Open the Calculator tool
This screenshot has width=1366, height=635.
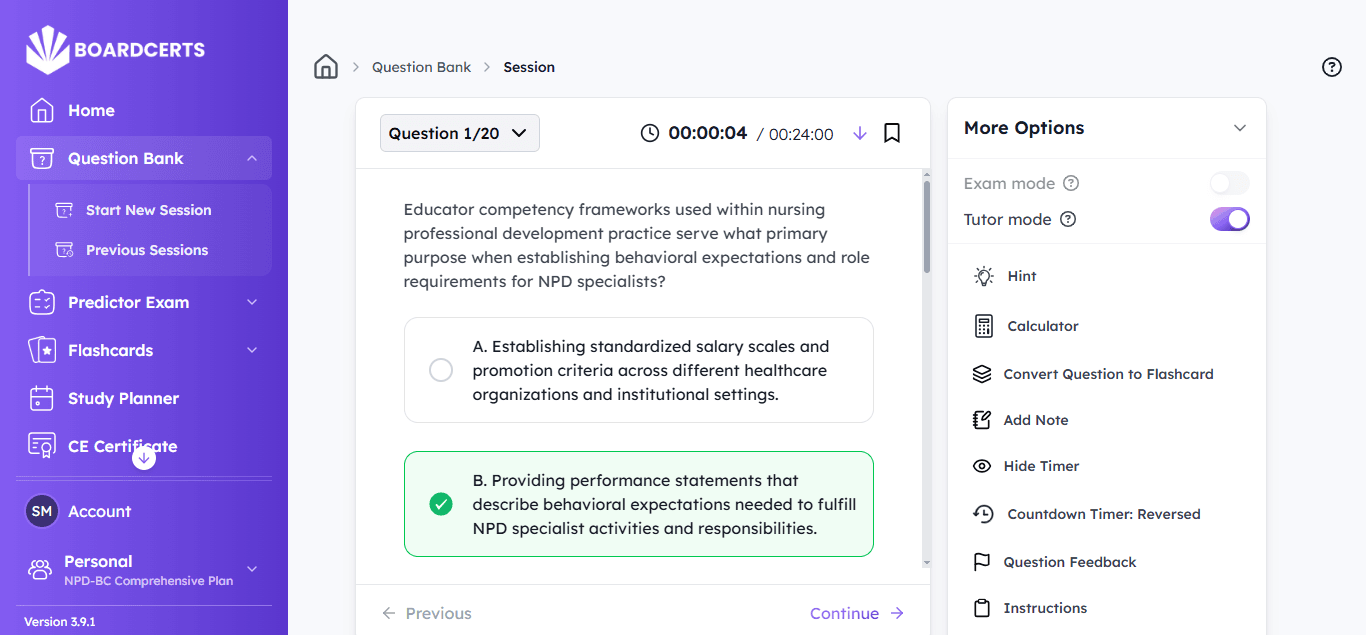[1041, 326]
